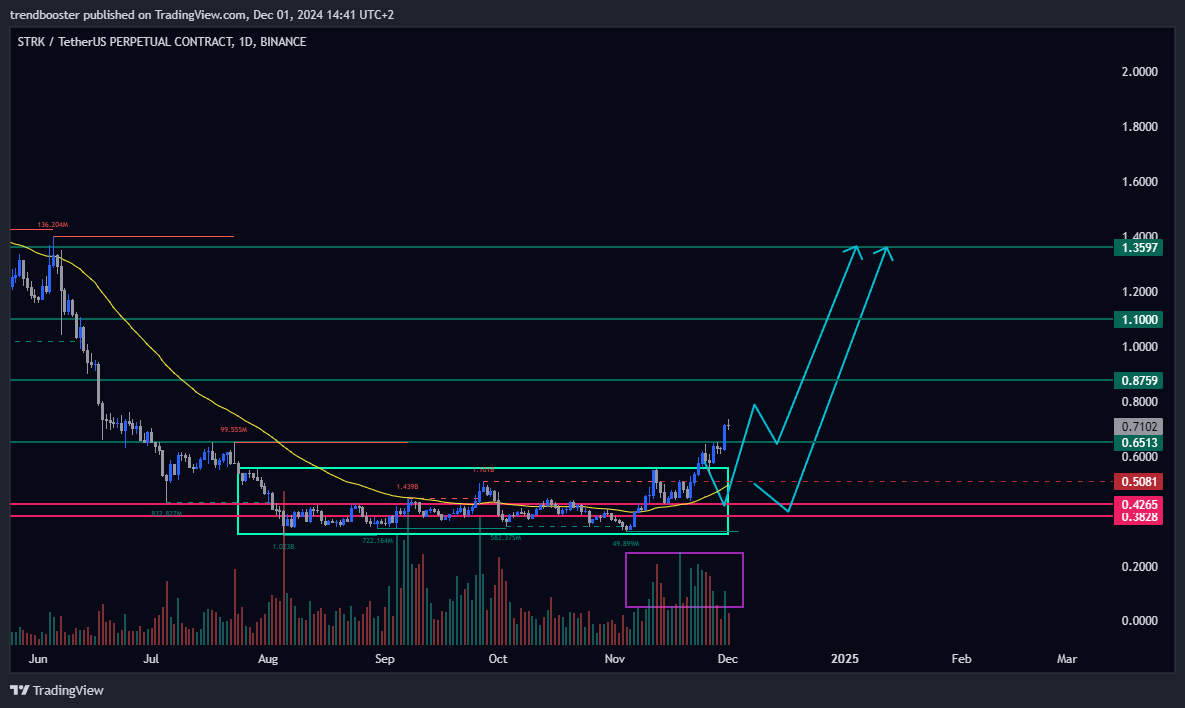
Task: Click the 0.8759 price label
Action: point(1139,380)
